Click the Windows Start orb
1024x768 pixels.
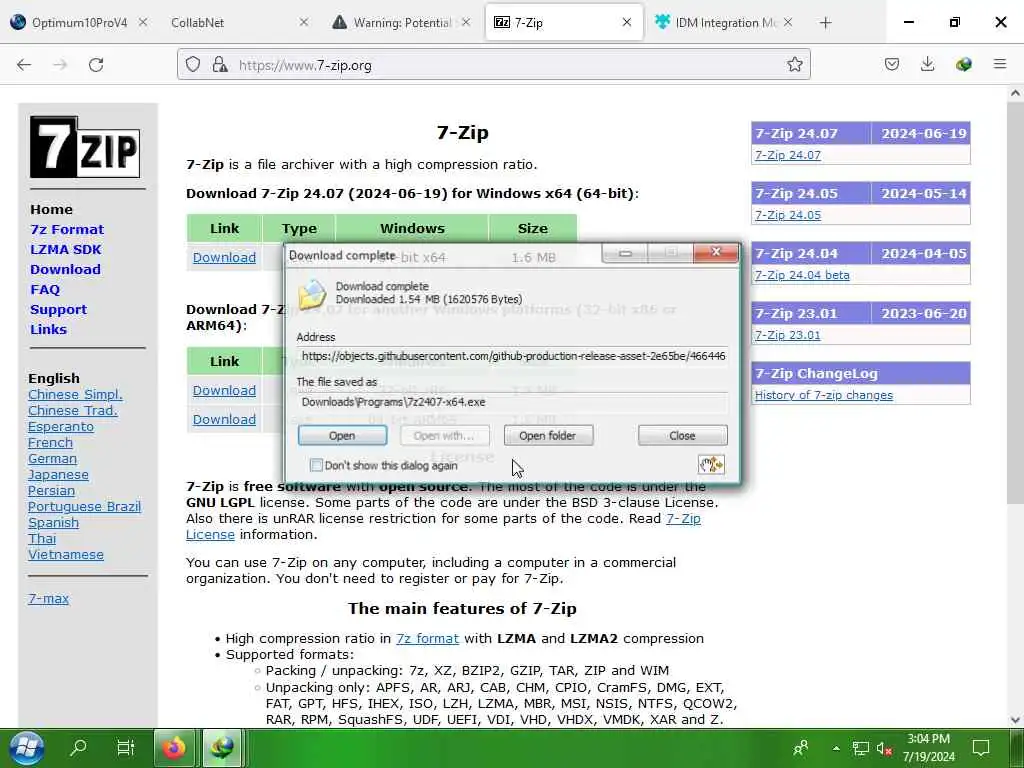pyautogui.click(x=27, y=748)
